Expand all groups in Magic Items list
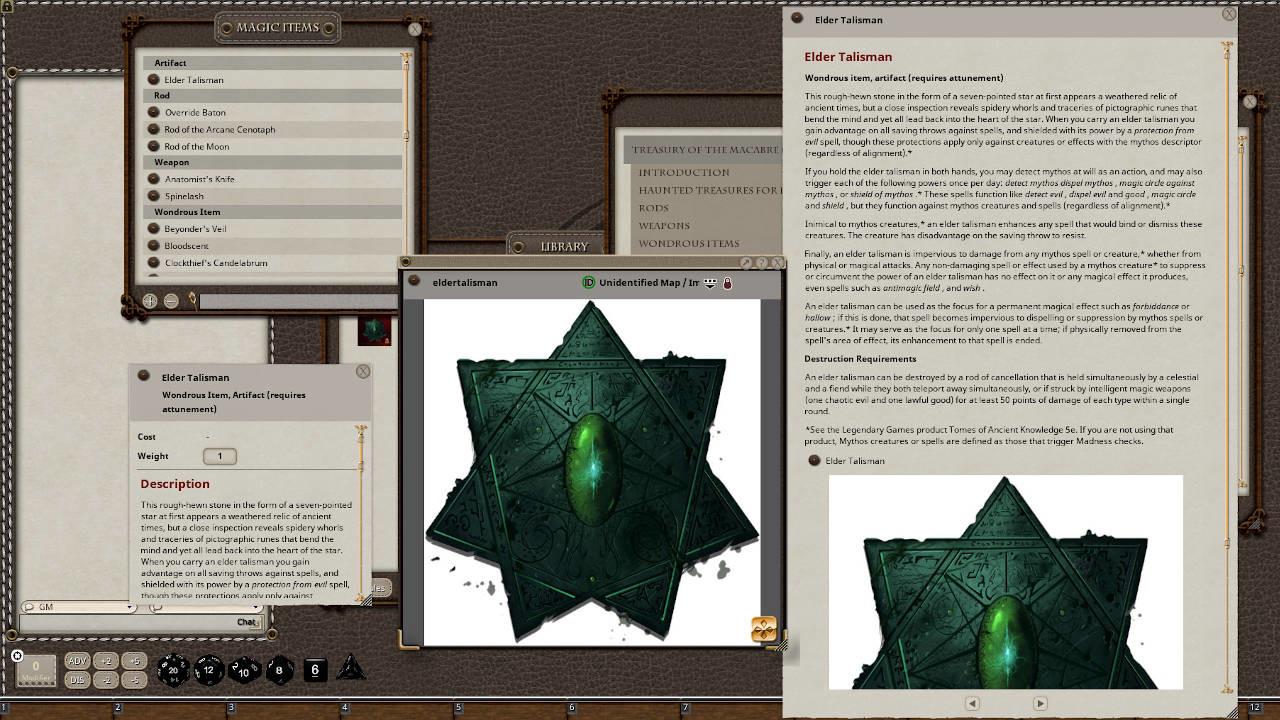Viewport: 1280px width, 720px height. [150, 300]
